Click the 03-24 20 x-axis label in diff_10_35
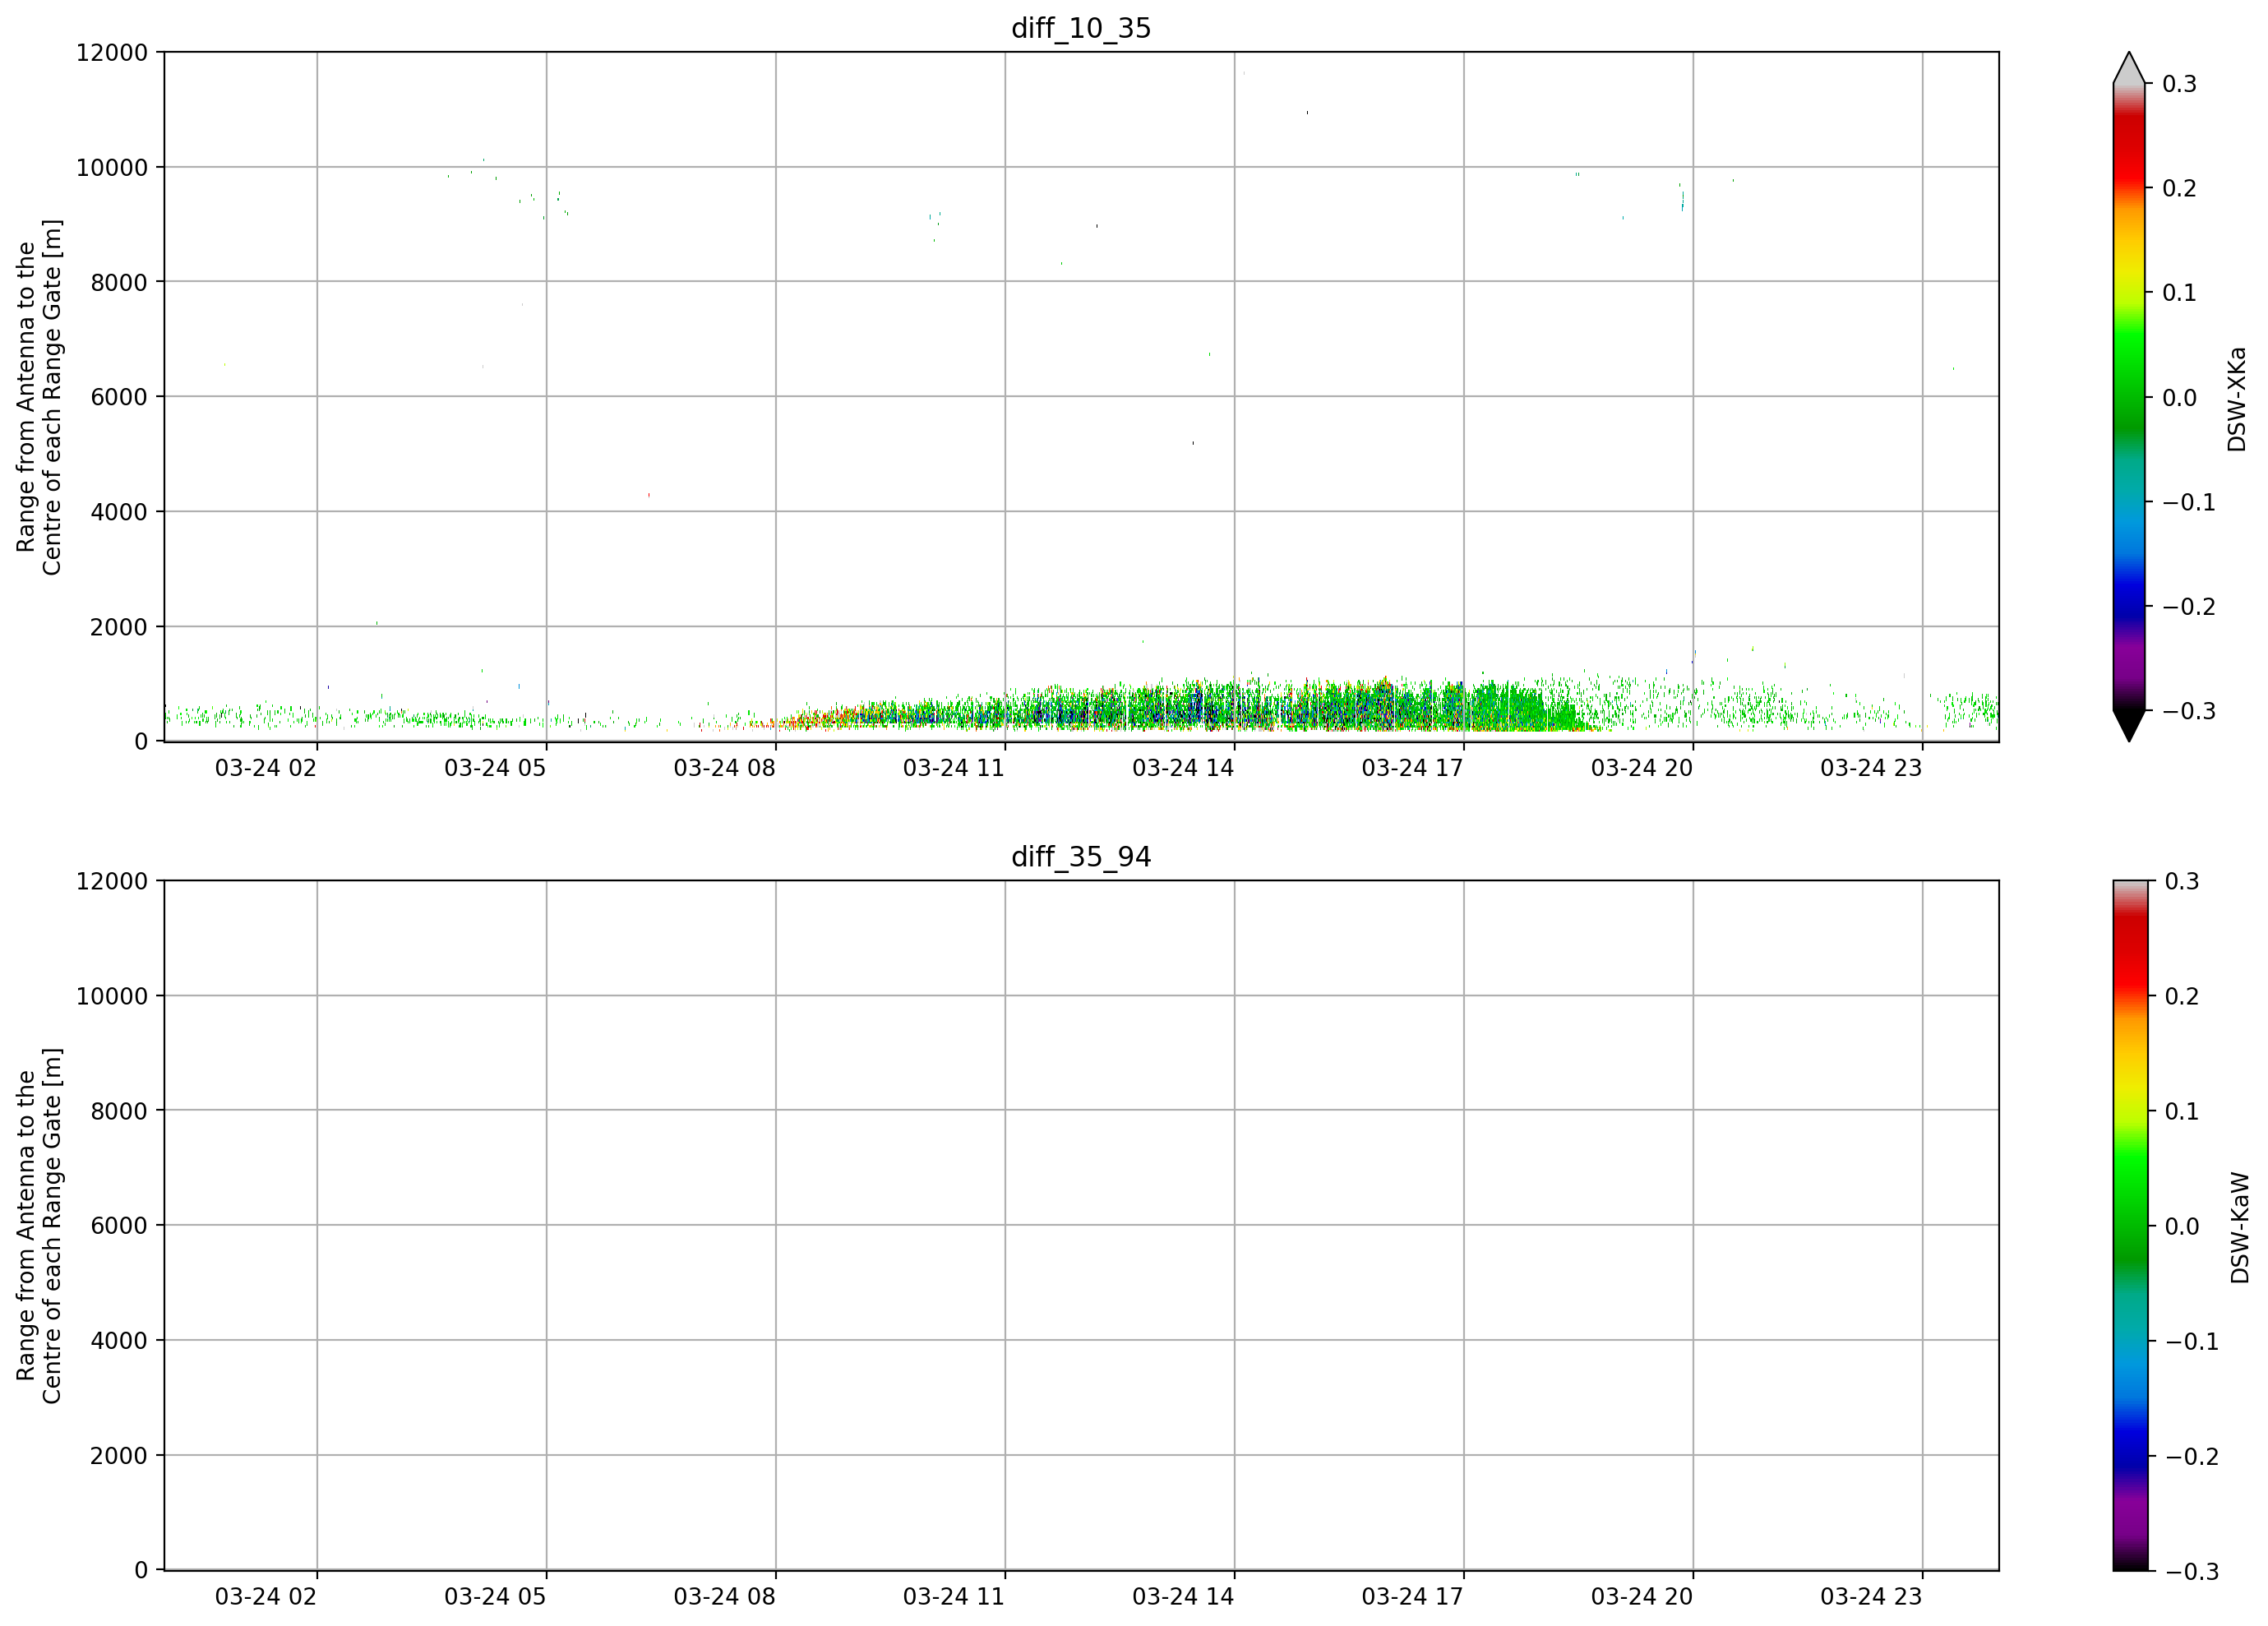2268x1626 pixels. coord(1642,768)
